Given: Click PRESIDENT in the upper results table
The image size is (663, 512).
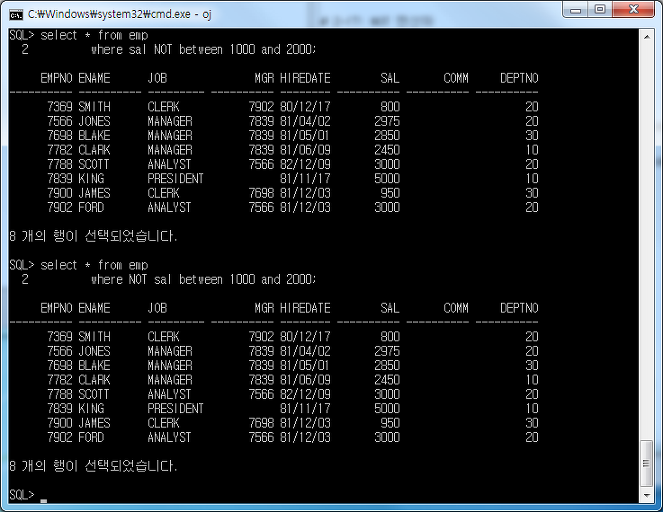Looking at the screenshot, I should pyautogui.click(x=175, y=178).
